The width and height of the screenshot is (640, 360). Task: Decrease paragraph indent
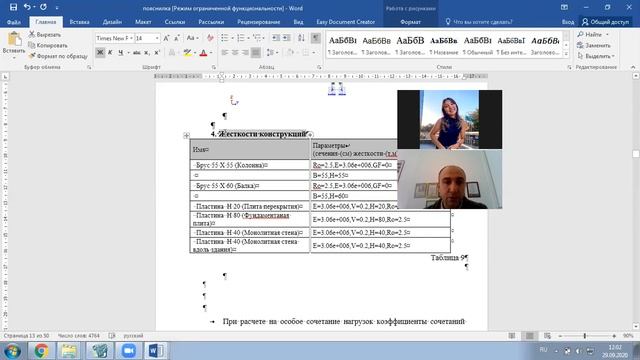tap(276, 38)
